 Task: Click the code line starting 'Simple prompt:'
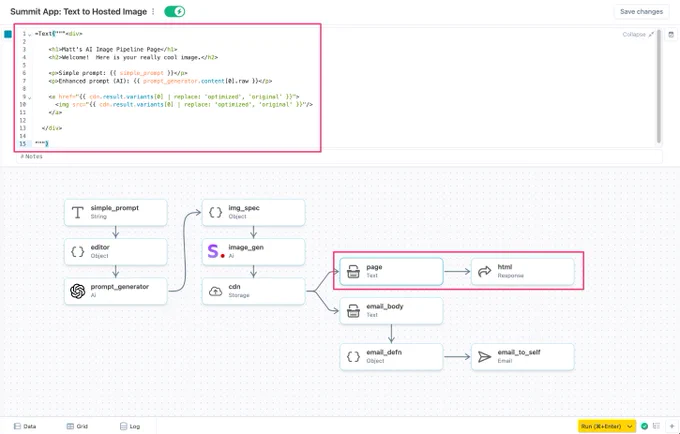tap(118, 73)
